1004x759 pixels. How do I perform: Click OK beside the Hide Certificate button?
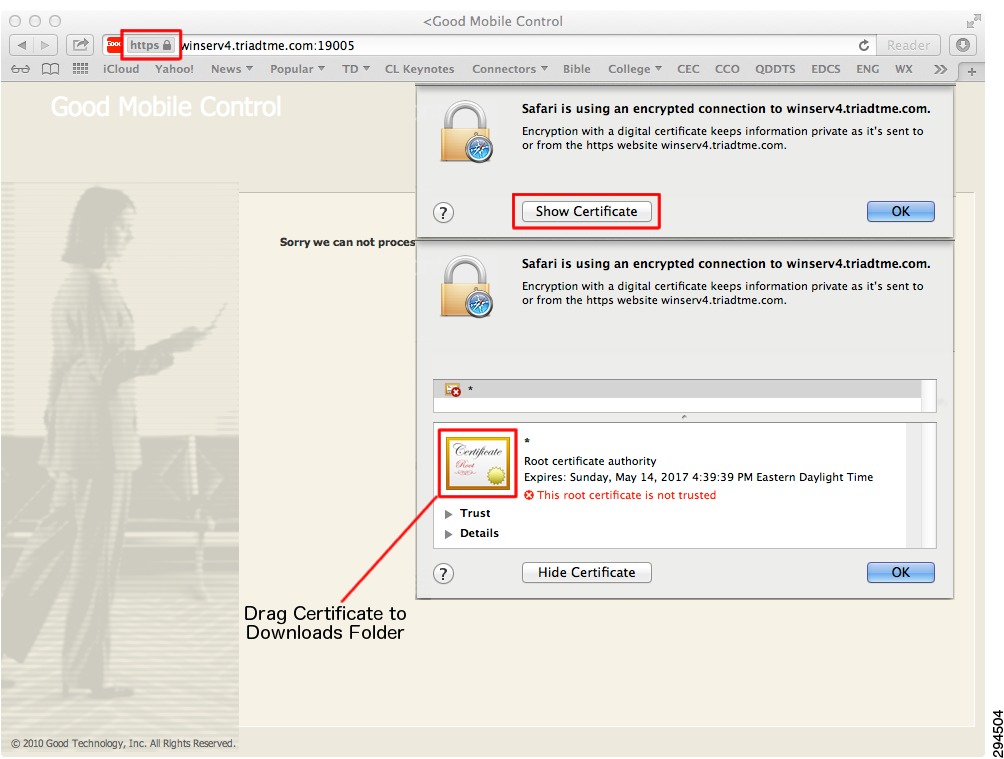900,573
